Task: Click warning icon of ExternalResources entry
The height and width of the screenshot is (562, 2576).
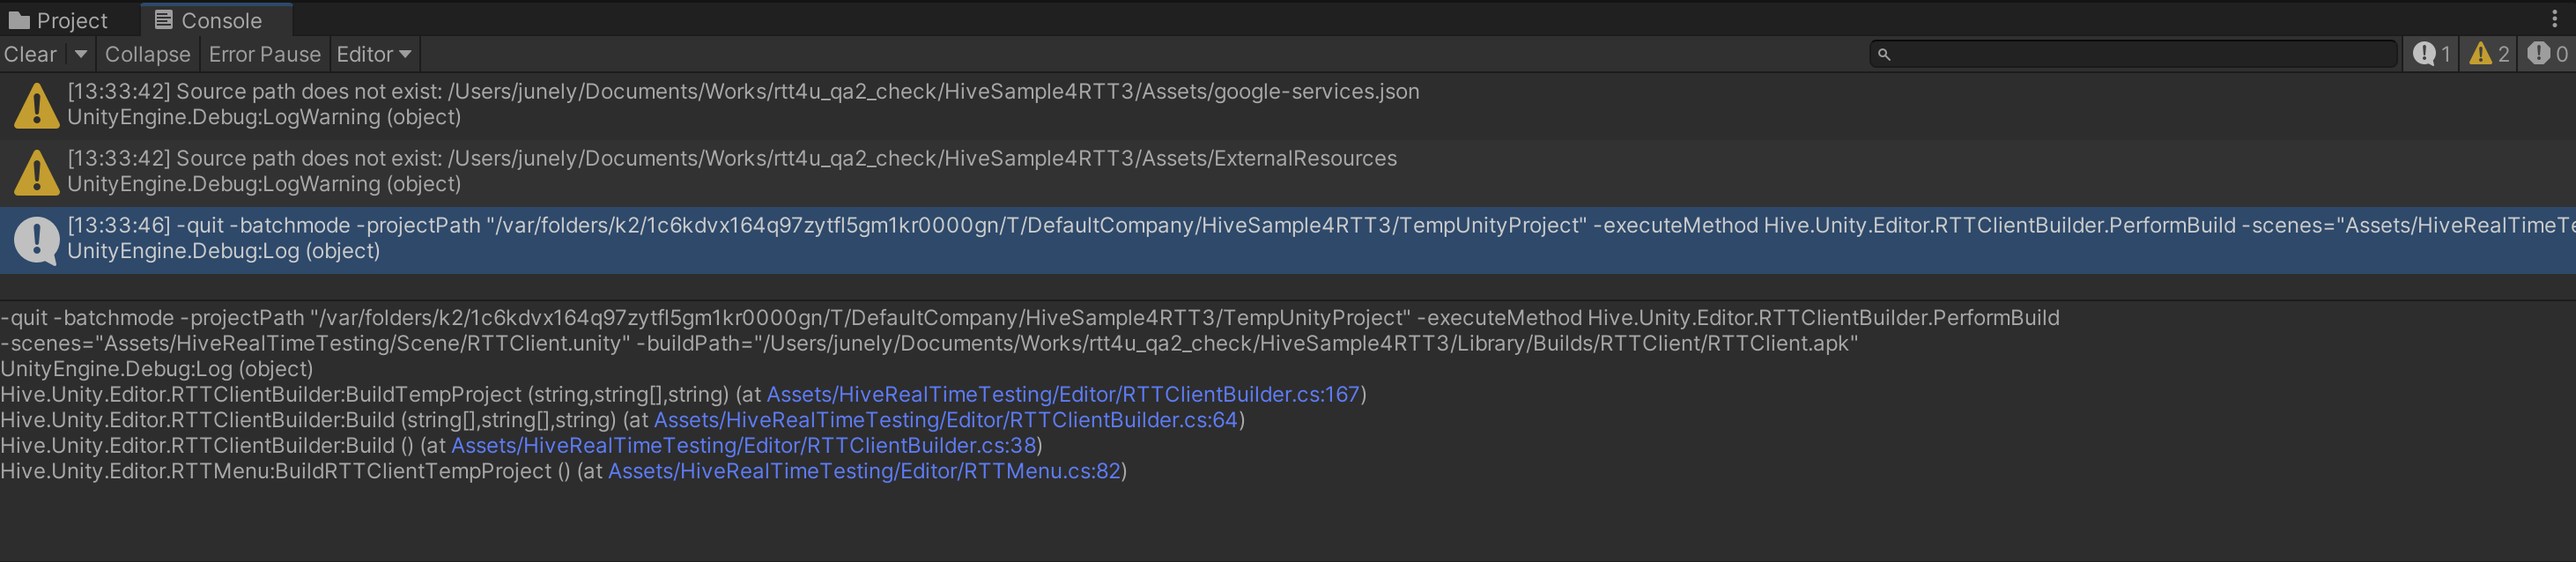Action: tap(37, 172)
